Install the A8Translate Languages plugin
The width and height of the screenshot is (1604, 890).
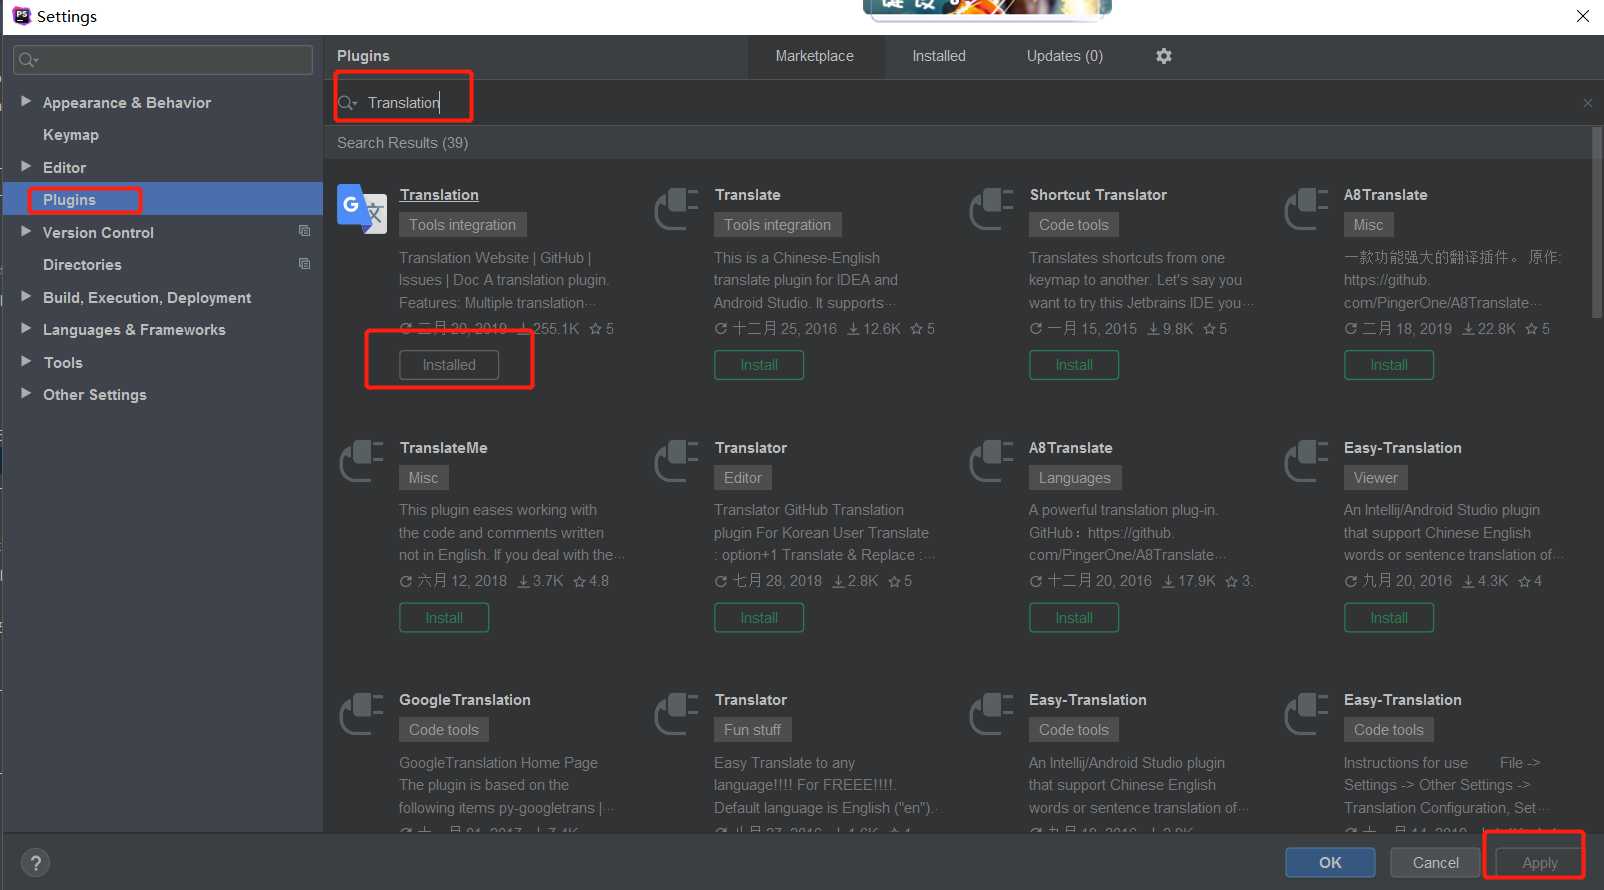click(x=1074, y=618)
